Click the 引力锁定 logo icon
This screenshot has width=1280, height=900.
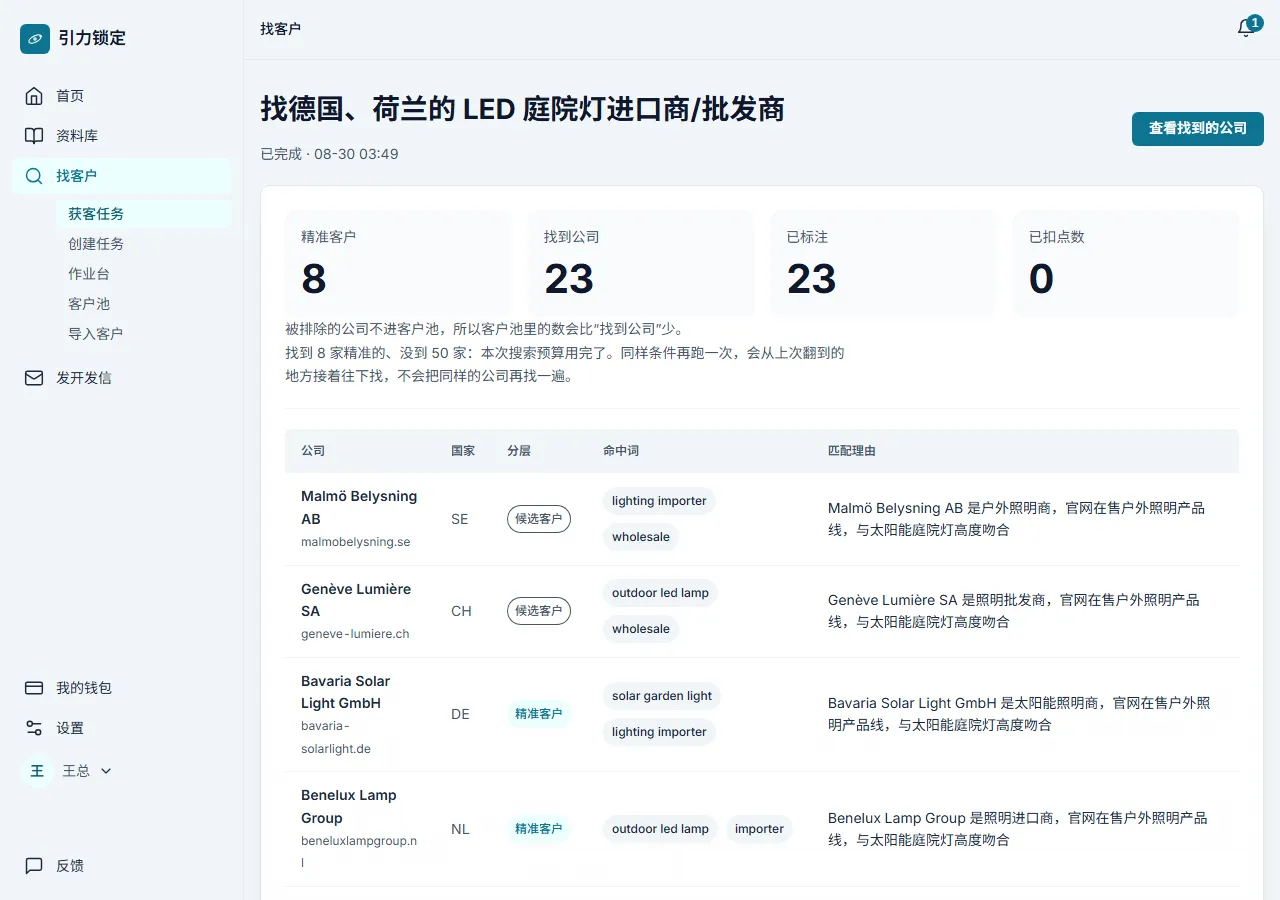click(35, 38)
